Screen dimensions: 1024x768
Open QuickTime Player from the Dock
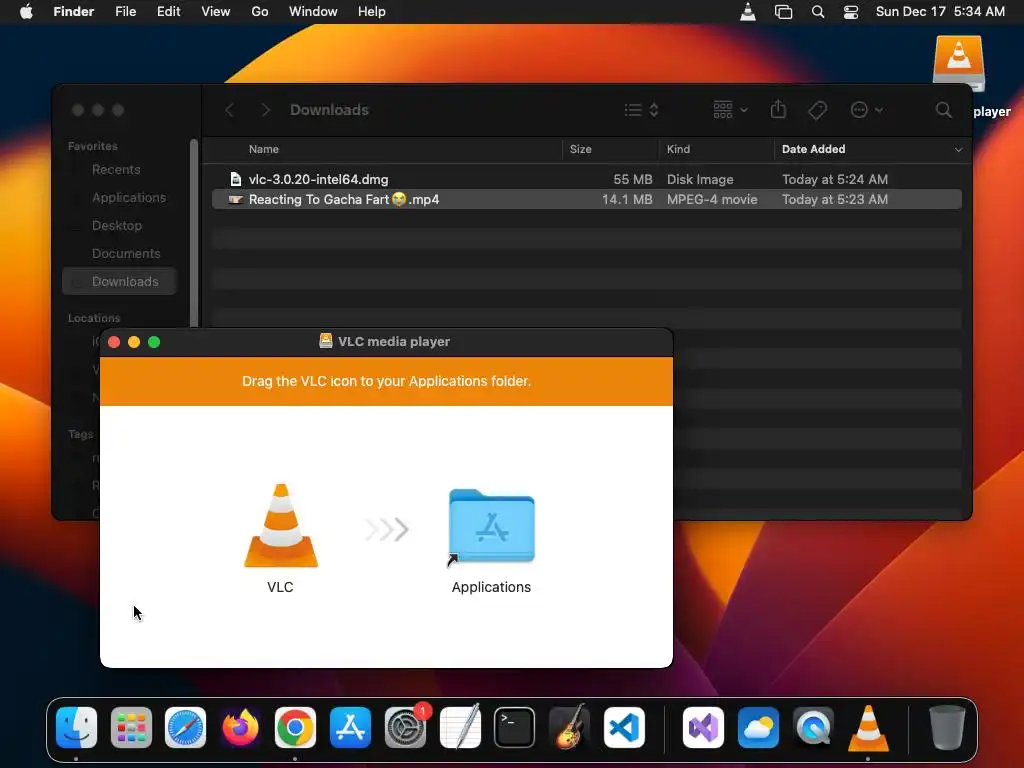tap(813, 727)
